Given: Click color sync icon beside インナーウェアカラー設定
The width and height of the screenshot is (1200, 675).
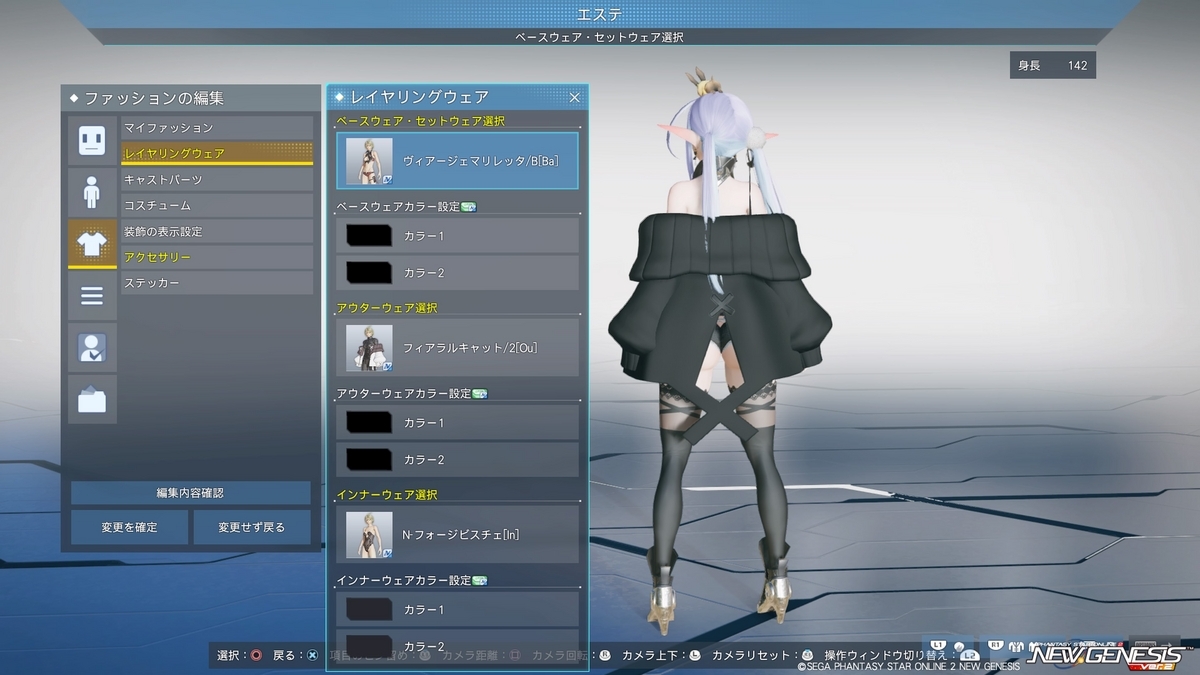Looking at the screenshot, I should (479, 581).
